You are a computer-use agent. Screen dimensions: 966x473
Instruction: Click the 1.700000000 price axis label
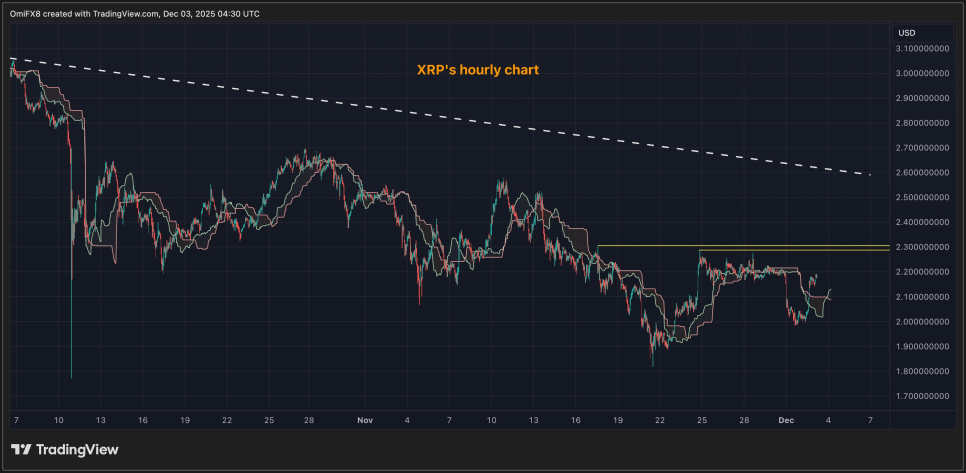click(920, 397)
